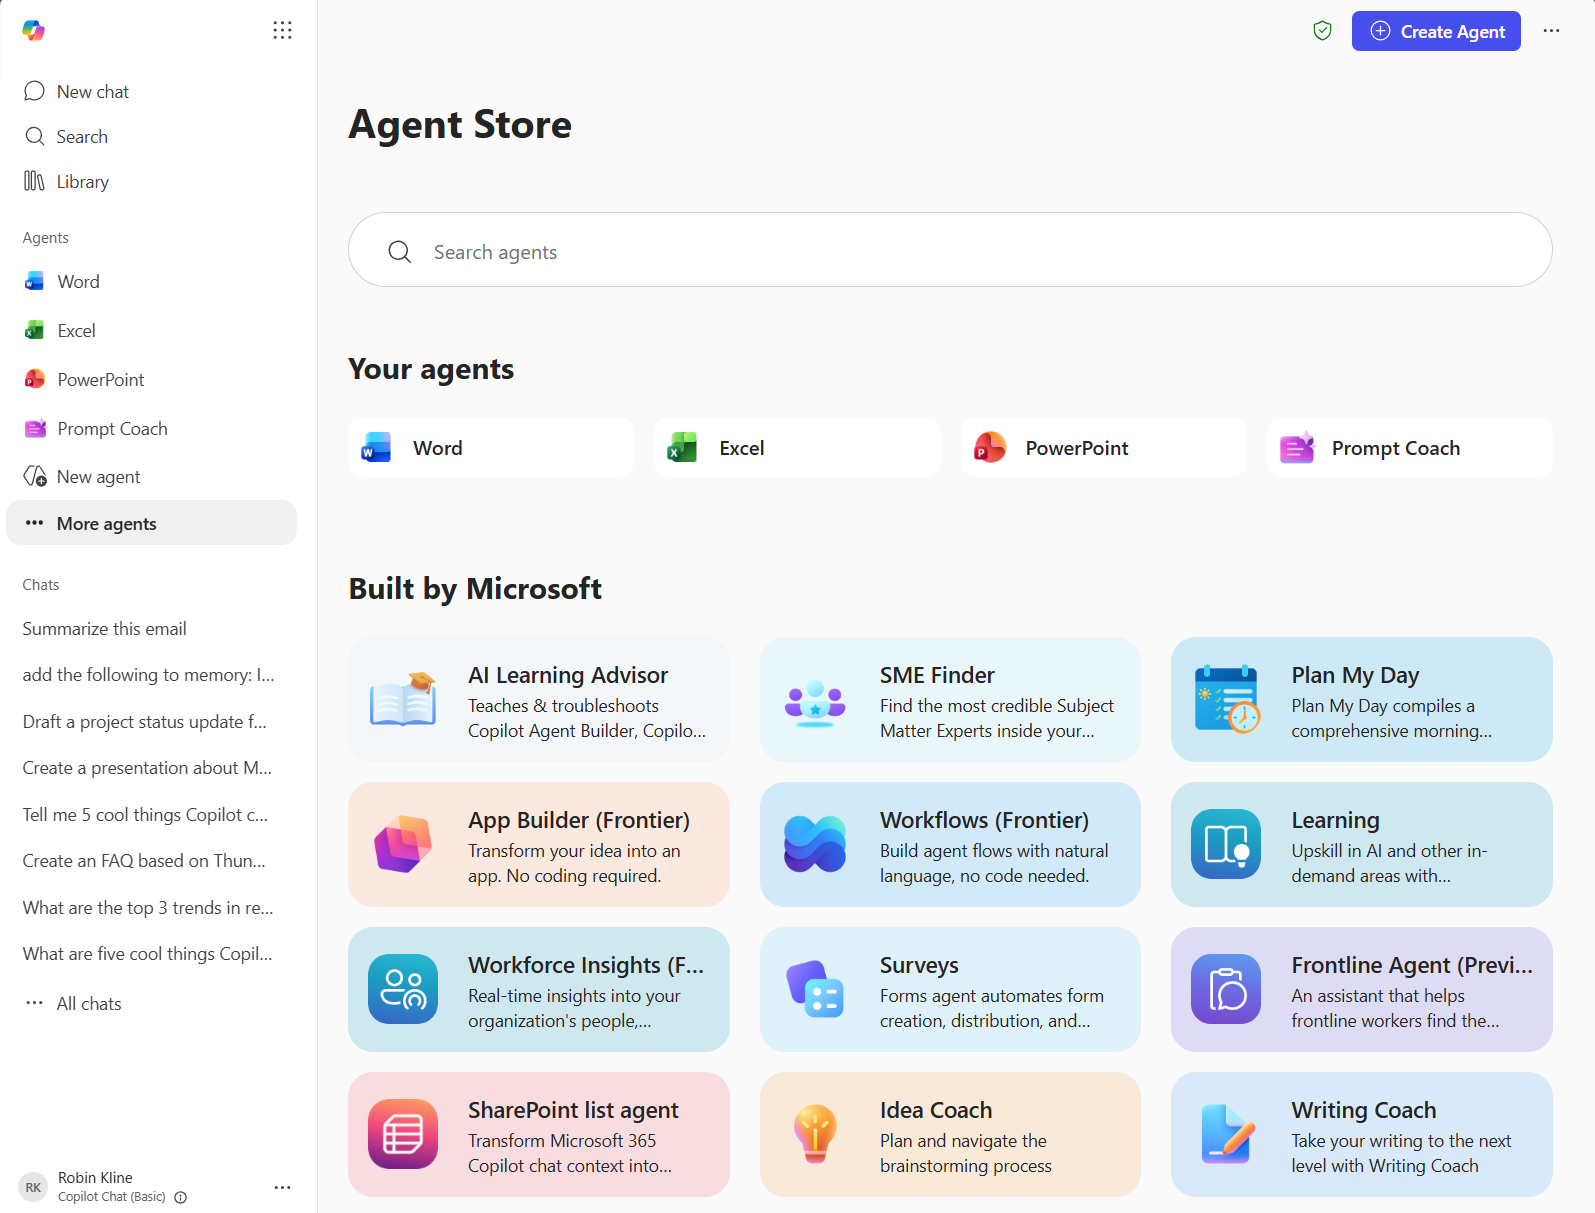The width and height of the screenshot is (1595, 1213).
Task: Open Prompt Coach in Your agents
Action: [1409, 447]
